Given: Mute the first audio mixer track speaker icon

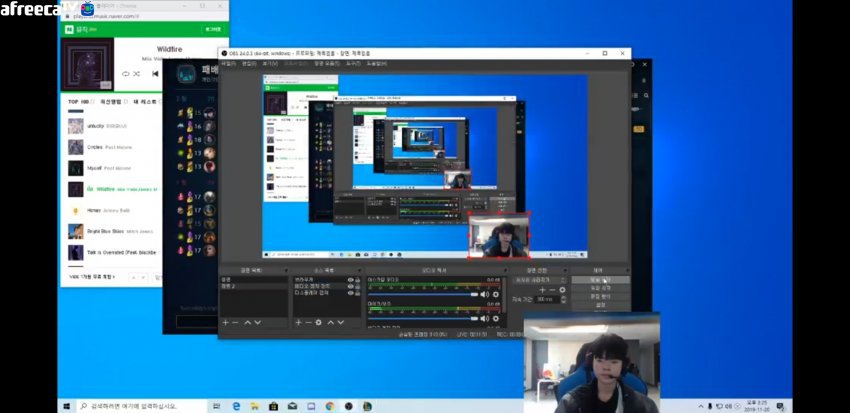Looking at the screenshot, I should pos(485,294).
